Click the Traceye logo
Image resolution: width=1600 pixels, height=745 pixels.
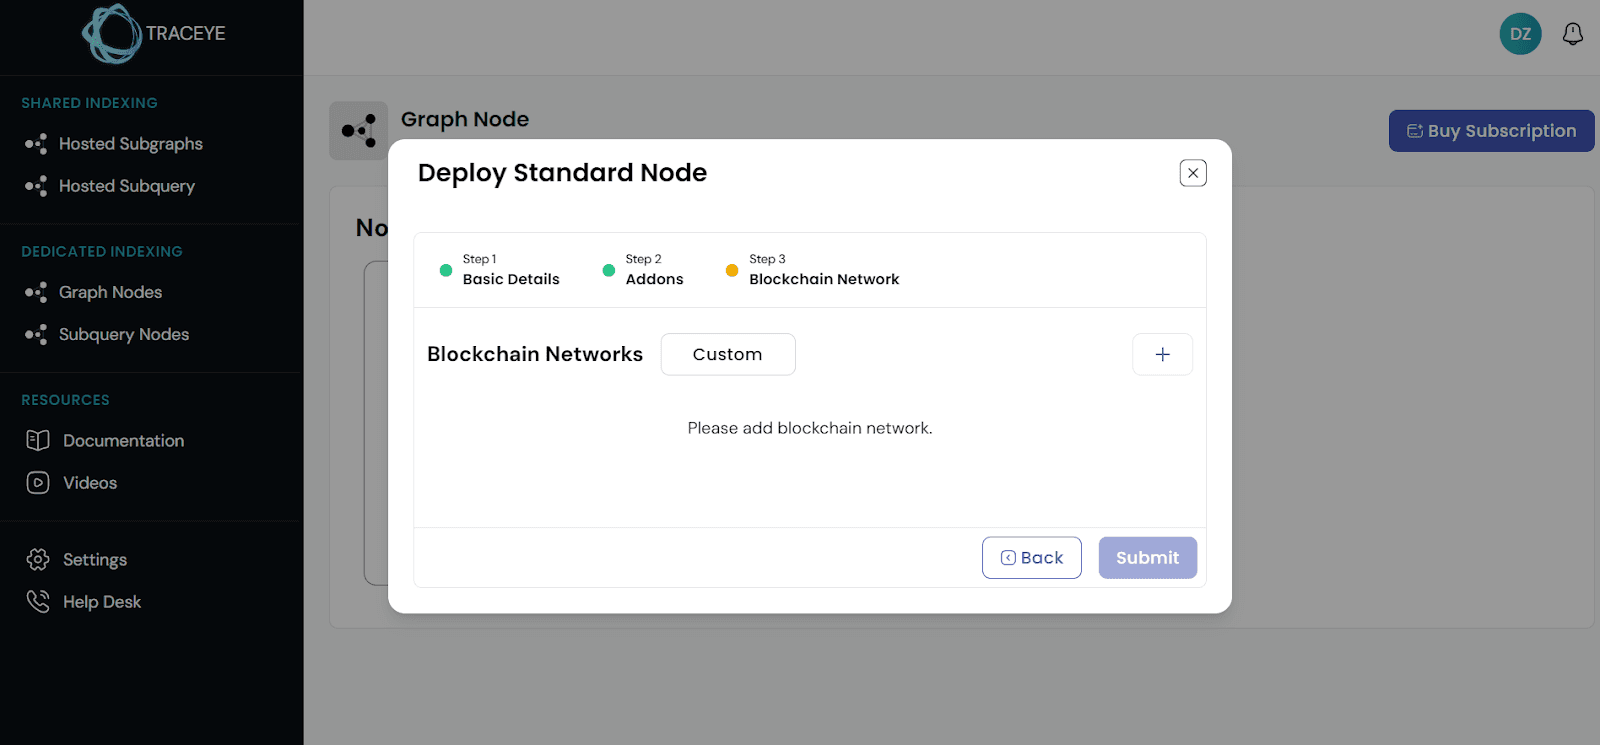[x=154, y=34]
